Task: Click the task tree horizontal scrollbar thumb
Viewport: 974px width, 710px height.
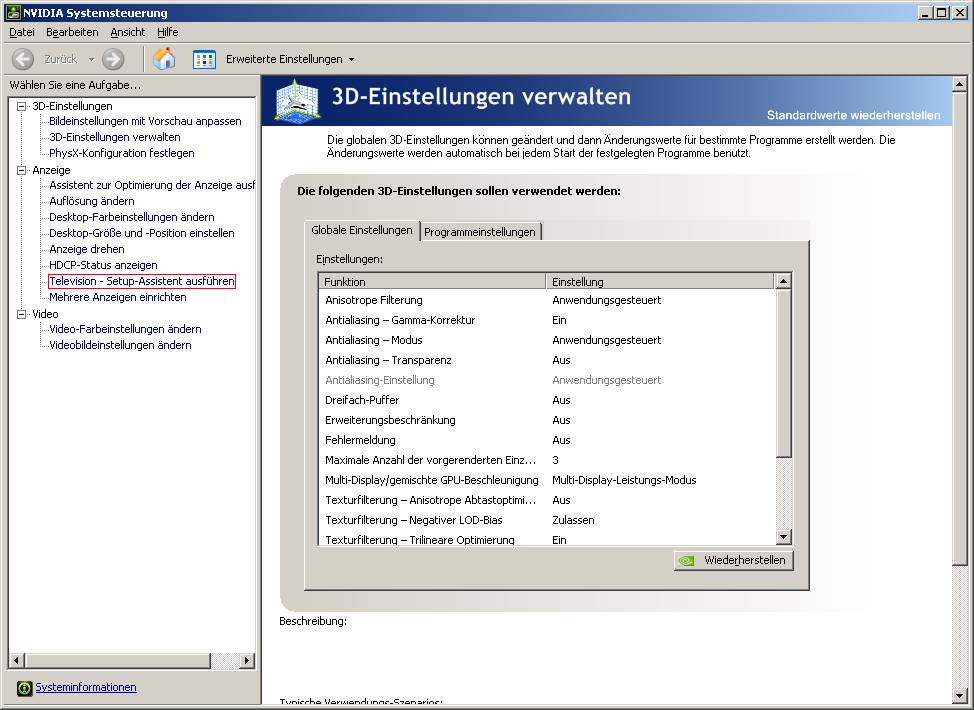Action: [x=117, y=660]
